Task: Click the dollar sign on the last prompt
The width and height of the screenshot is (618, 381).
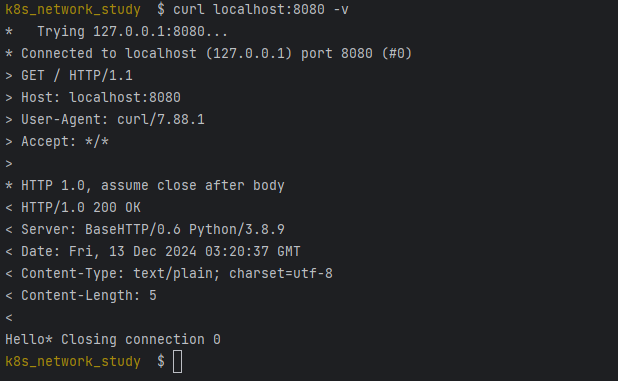Action: [x=161, y=361]
